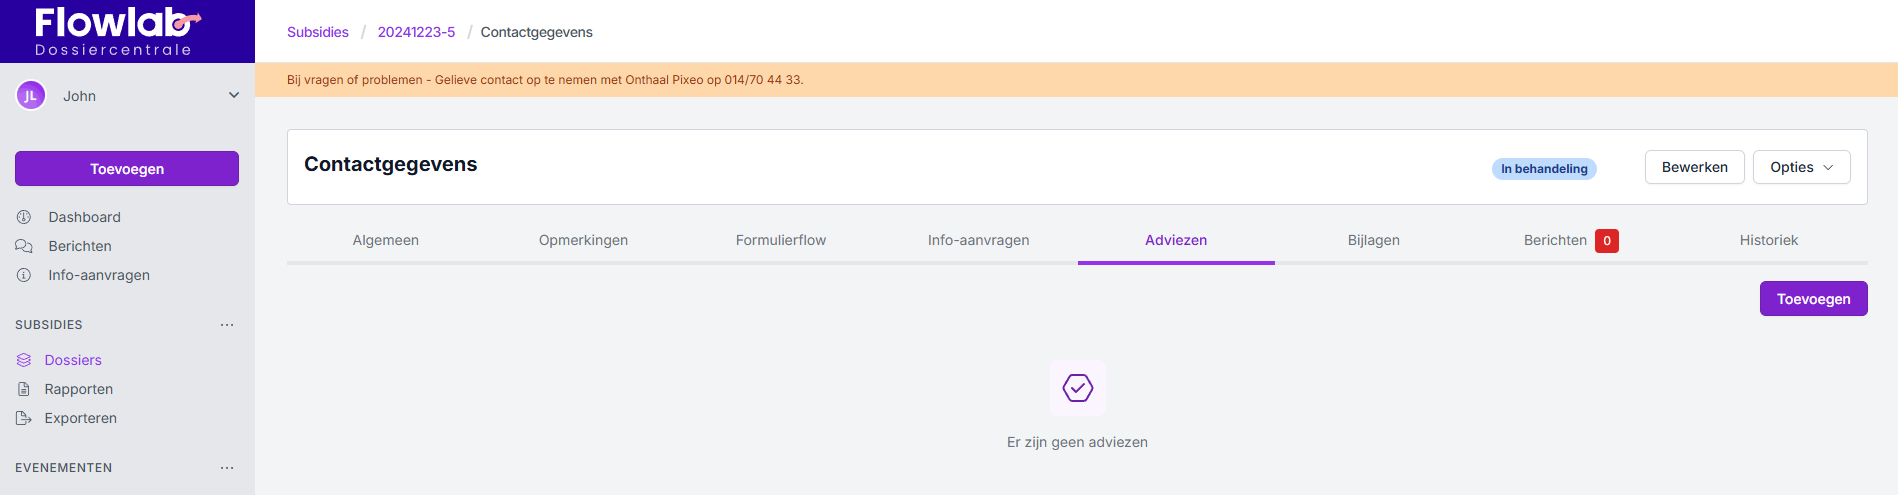The image size is (1898, 495).
Task: Click the hexagon checkmark empty-state icon
Action: [1077, 388]
